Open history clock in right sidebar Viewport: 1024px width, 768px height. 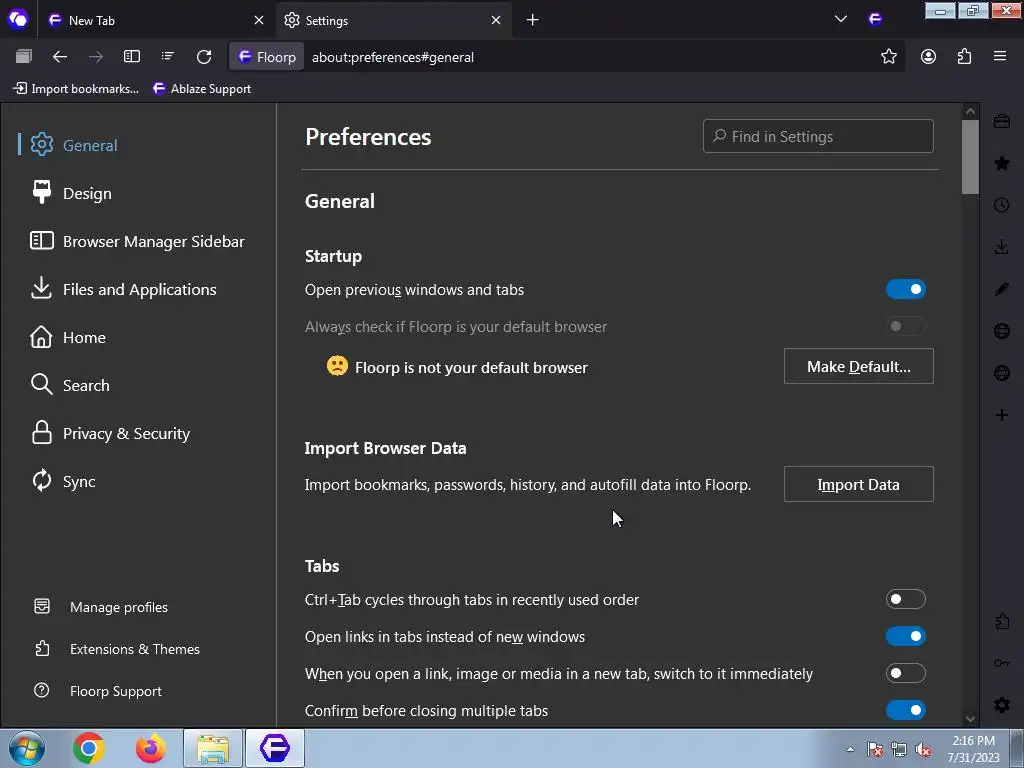pyautogui.click(x=1002, y=205)
